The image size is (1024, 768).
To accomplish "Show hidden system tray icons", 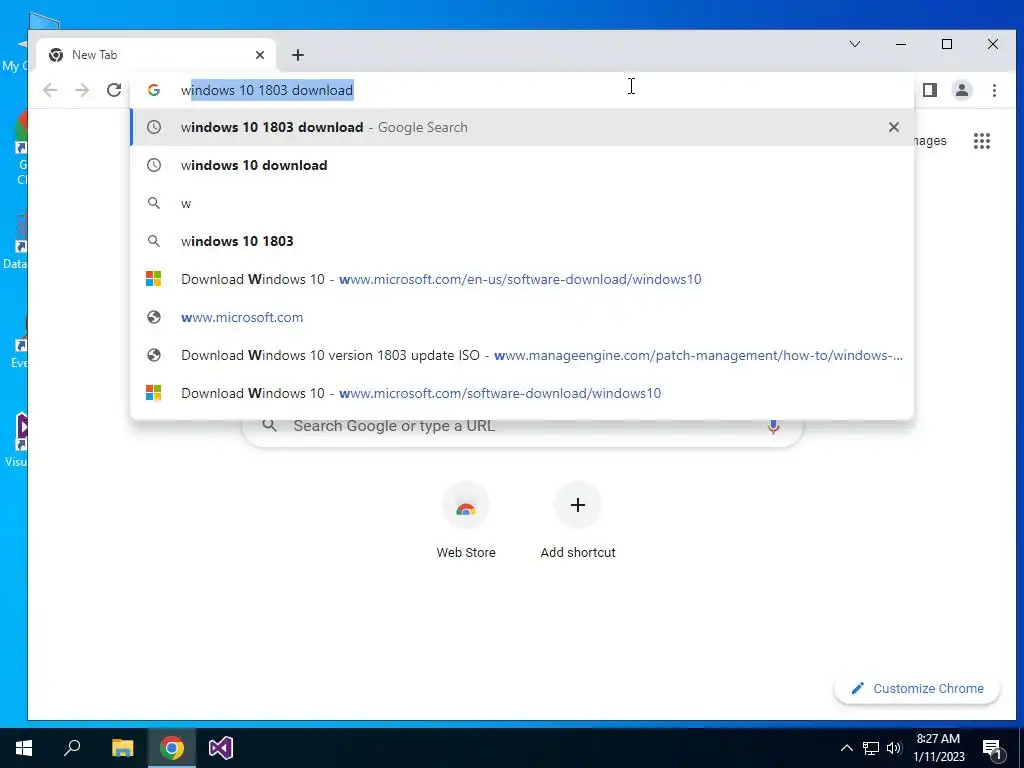I will [x=846, y=748].
